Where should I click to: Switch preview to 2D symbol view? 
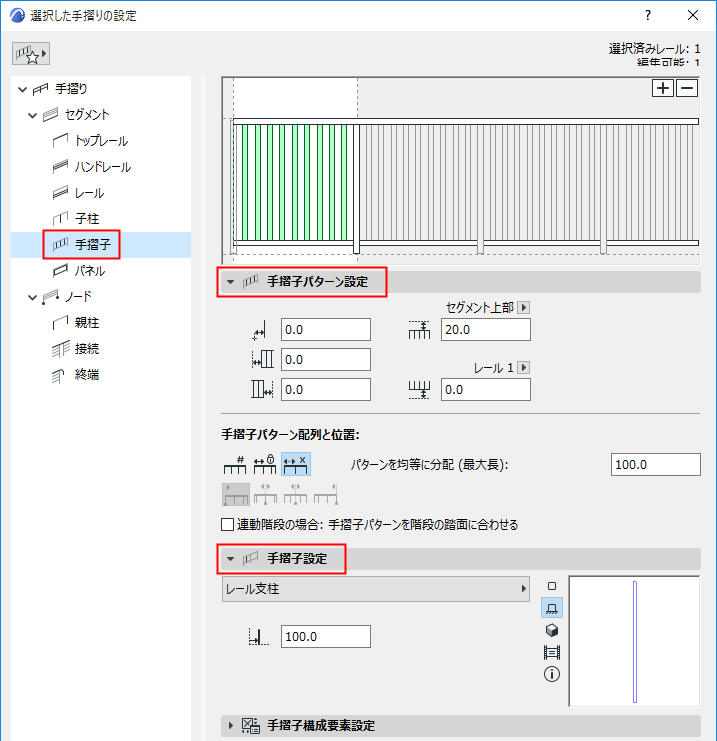tap(552, 586)
